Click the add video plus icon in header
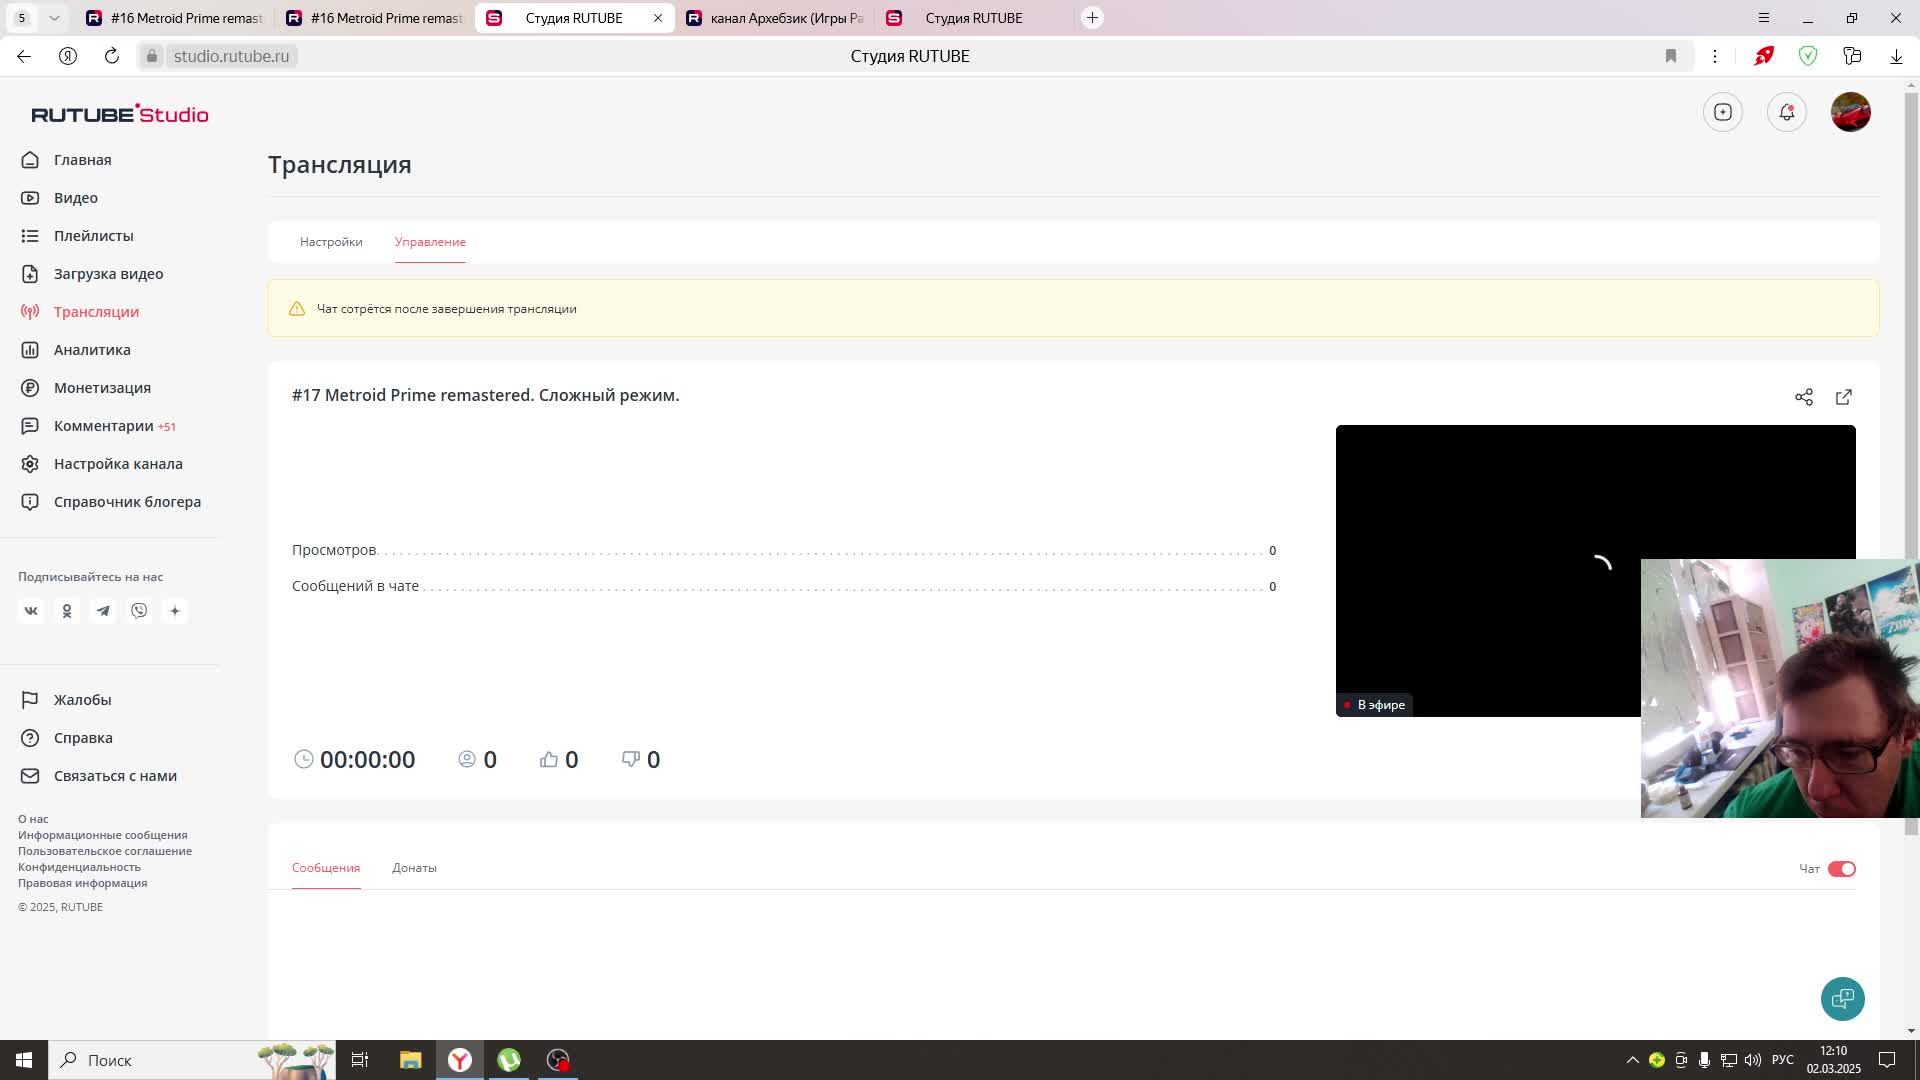Image resolution: width=1920 pixels, height=1080 pixels. tap(1722, 112)
